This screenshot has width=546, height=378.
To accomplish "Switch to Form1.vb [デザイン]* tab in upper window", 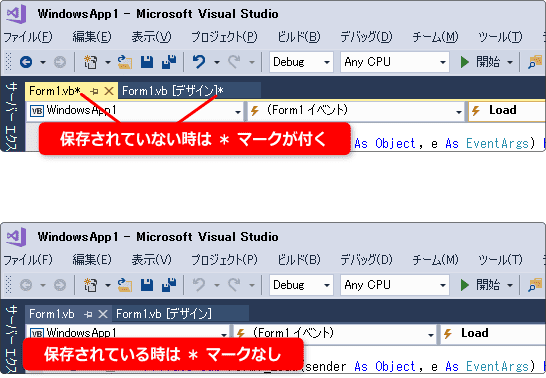I will [190, 91].
